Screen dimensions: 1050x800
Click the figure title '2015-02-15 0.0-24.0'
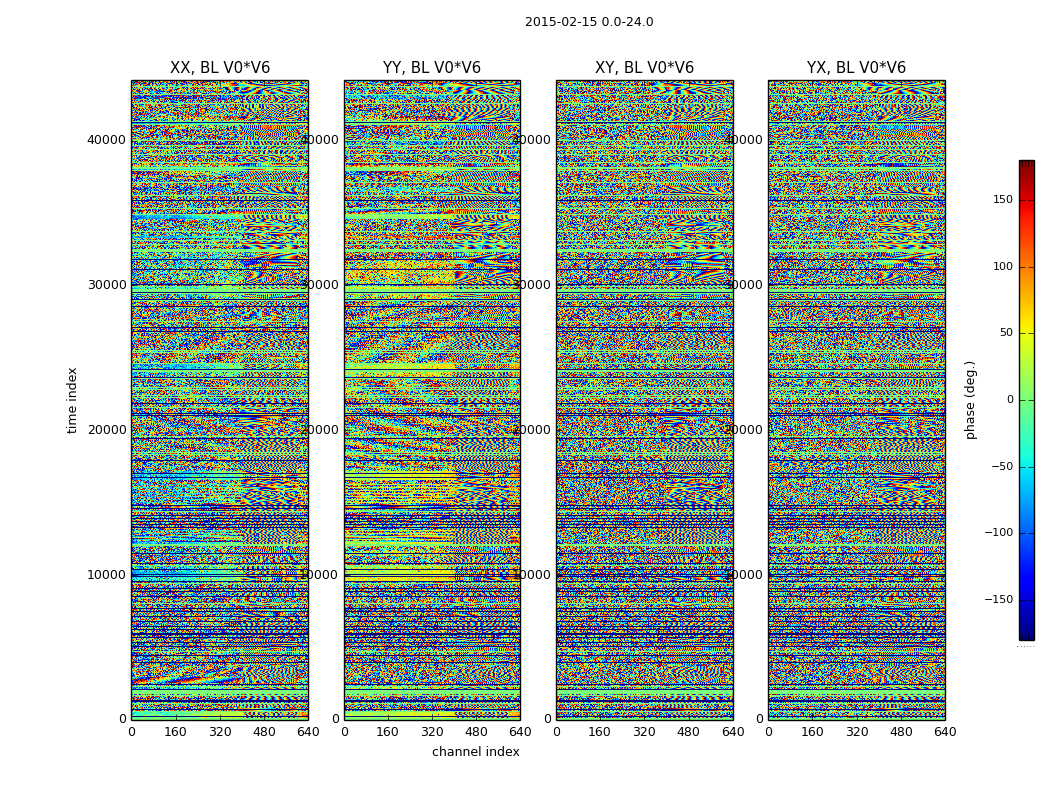(x=589, y=22)
